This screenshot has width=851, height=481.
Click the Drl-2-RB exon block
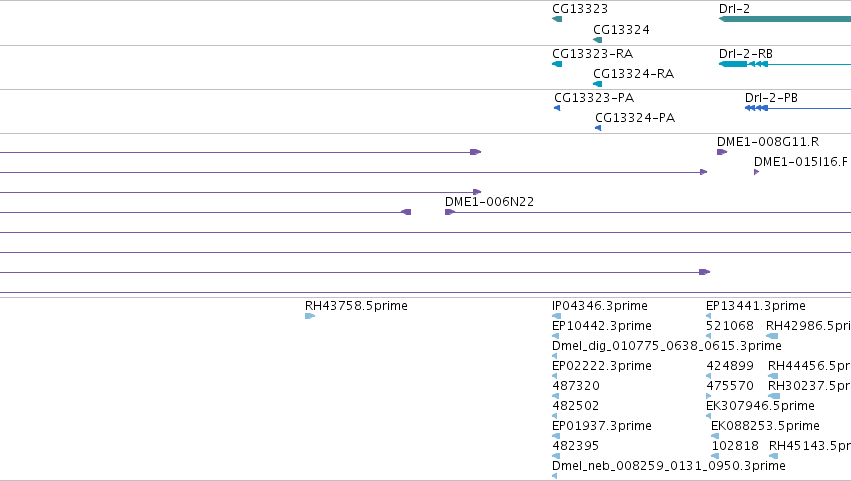pos(733,64)
